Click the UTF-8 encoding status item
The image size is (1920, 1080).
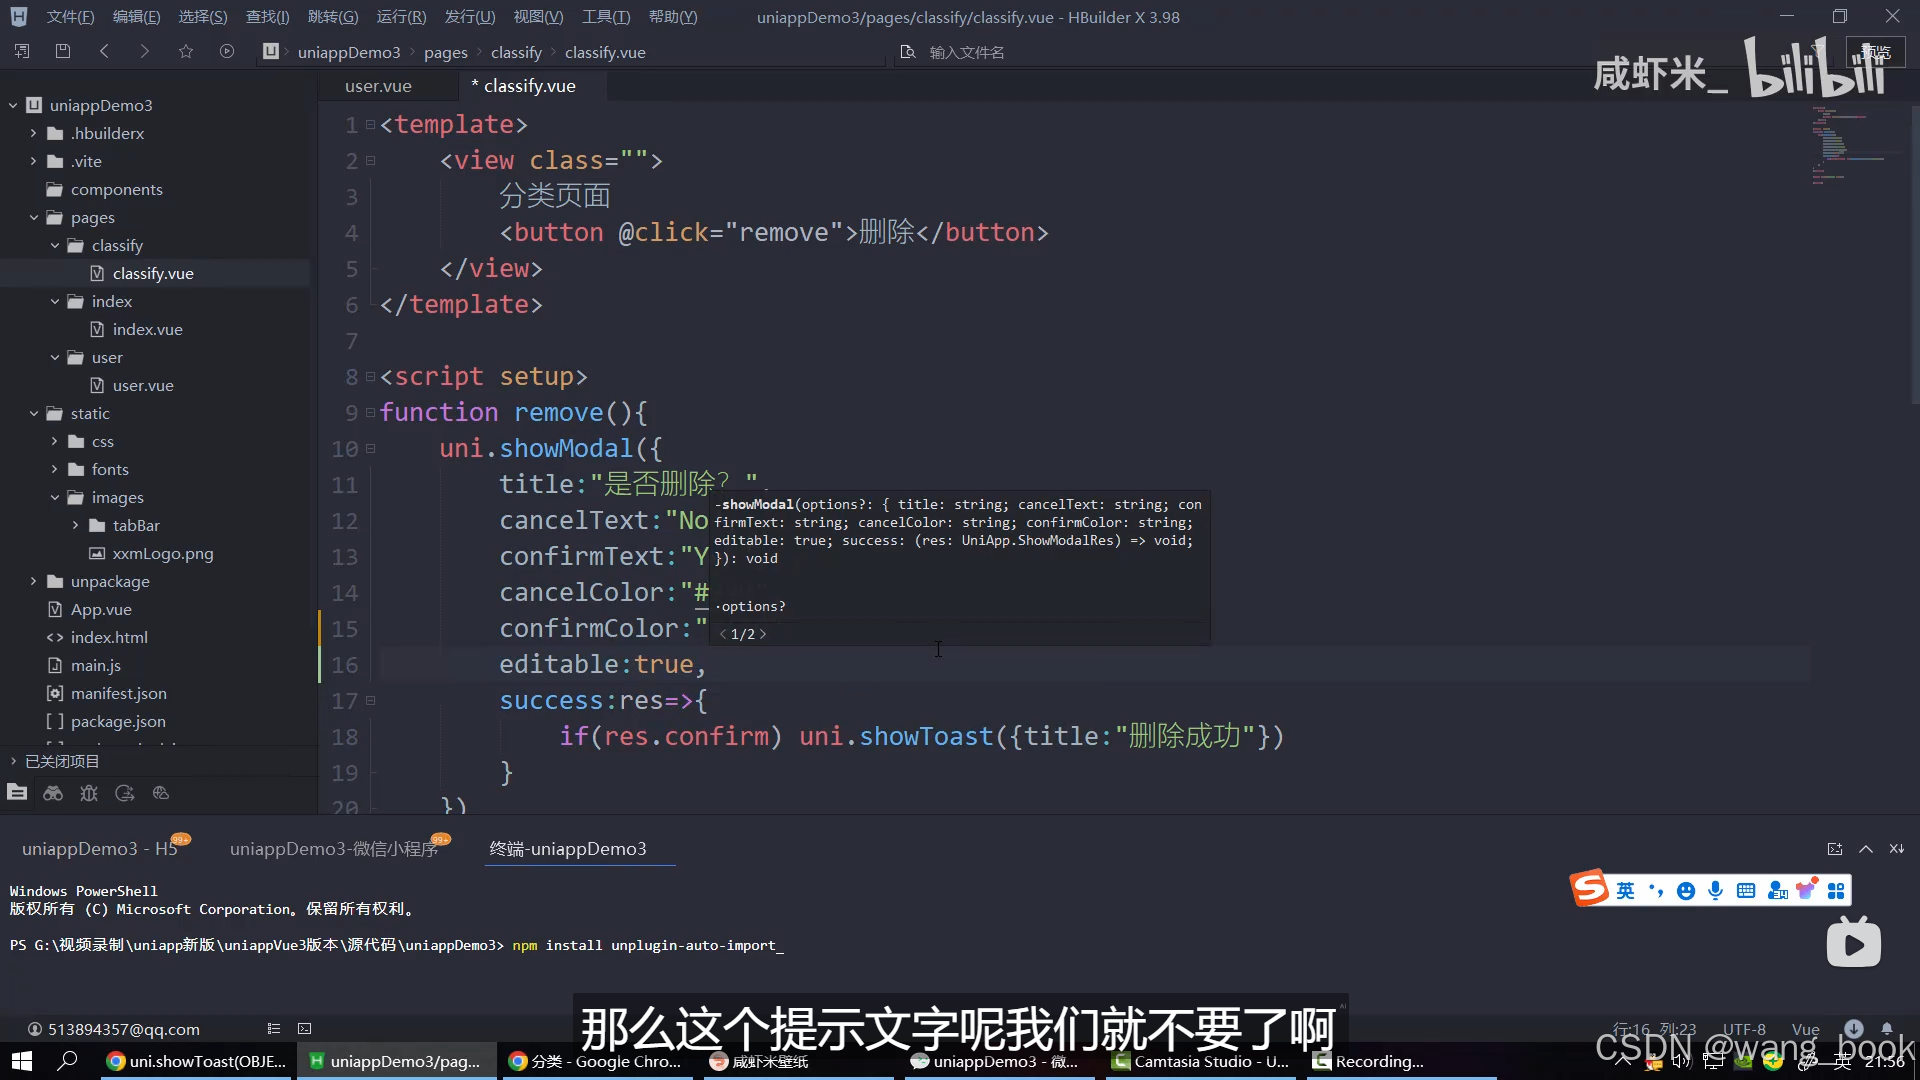1744,1029
